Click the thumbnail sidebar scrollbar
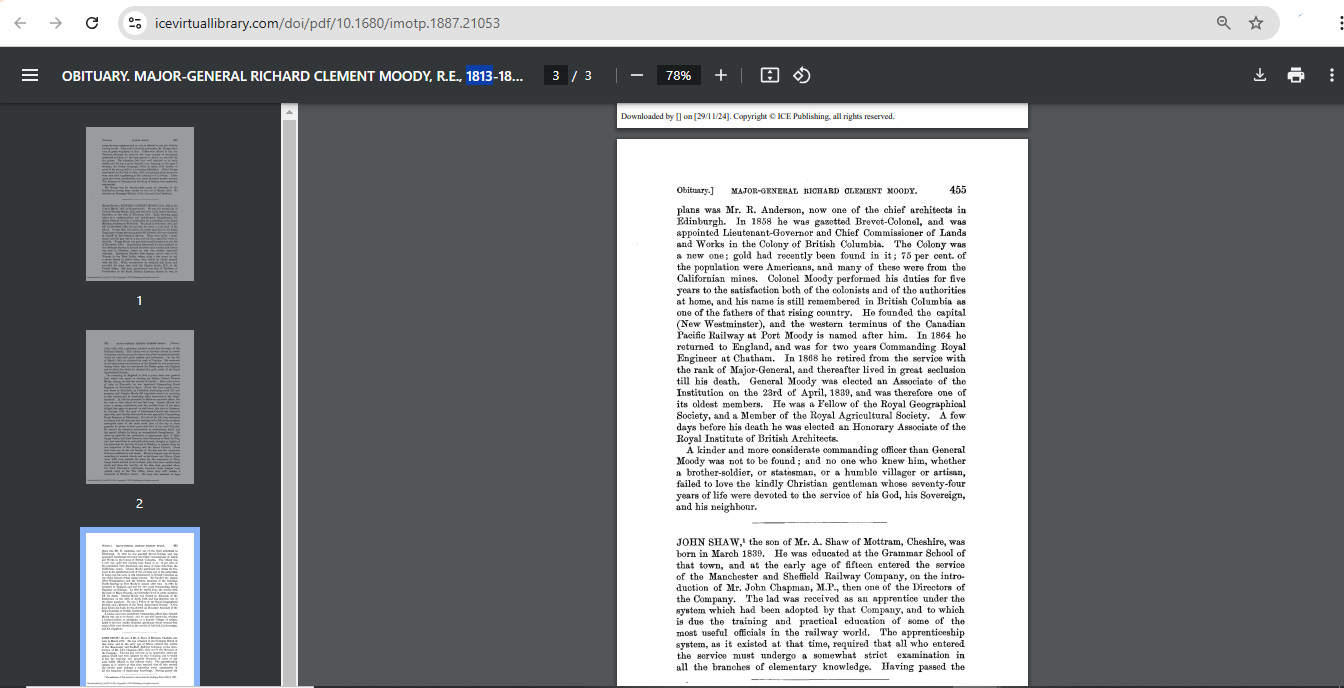 289,400
